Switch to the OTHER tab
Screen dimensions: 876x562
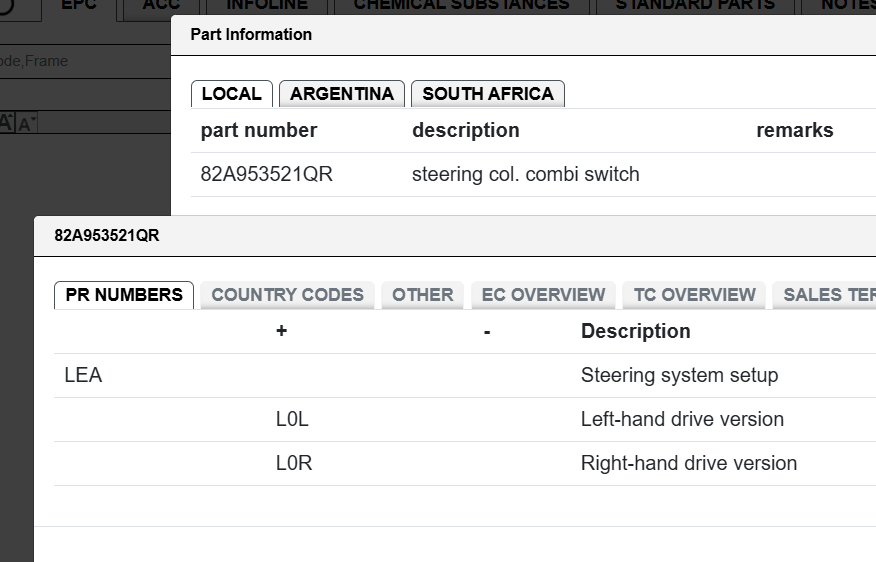[x=422, y=295]
